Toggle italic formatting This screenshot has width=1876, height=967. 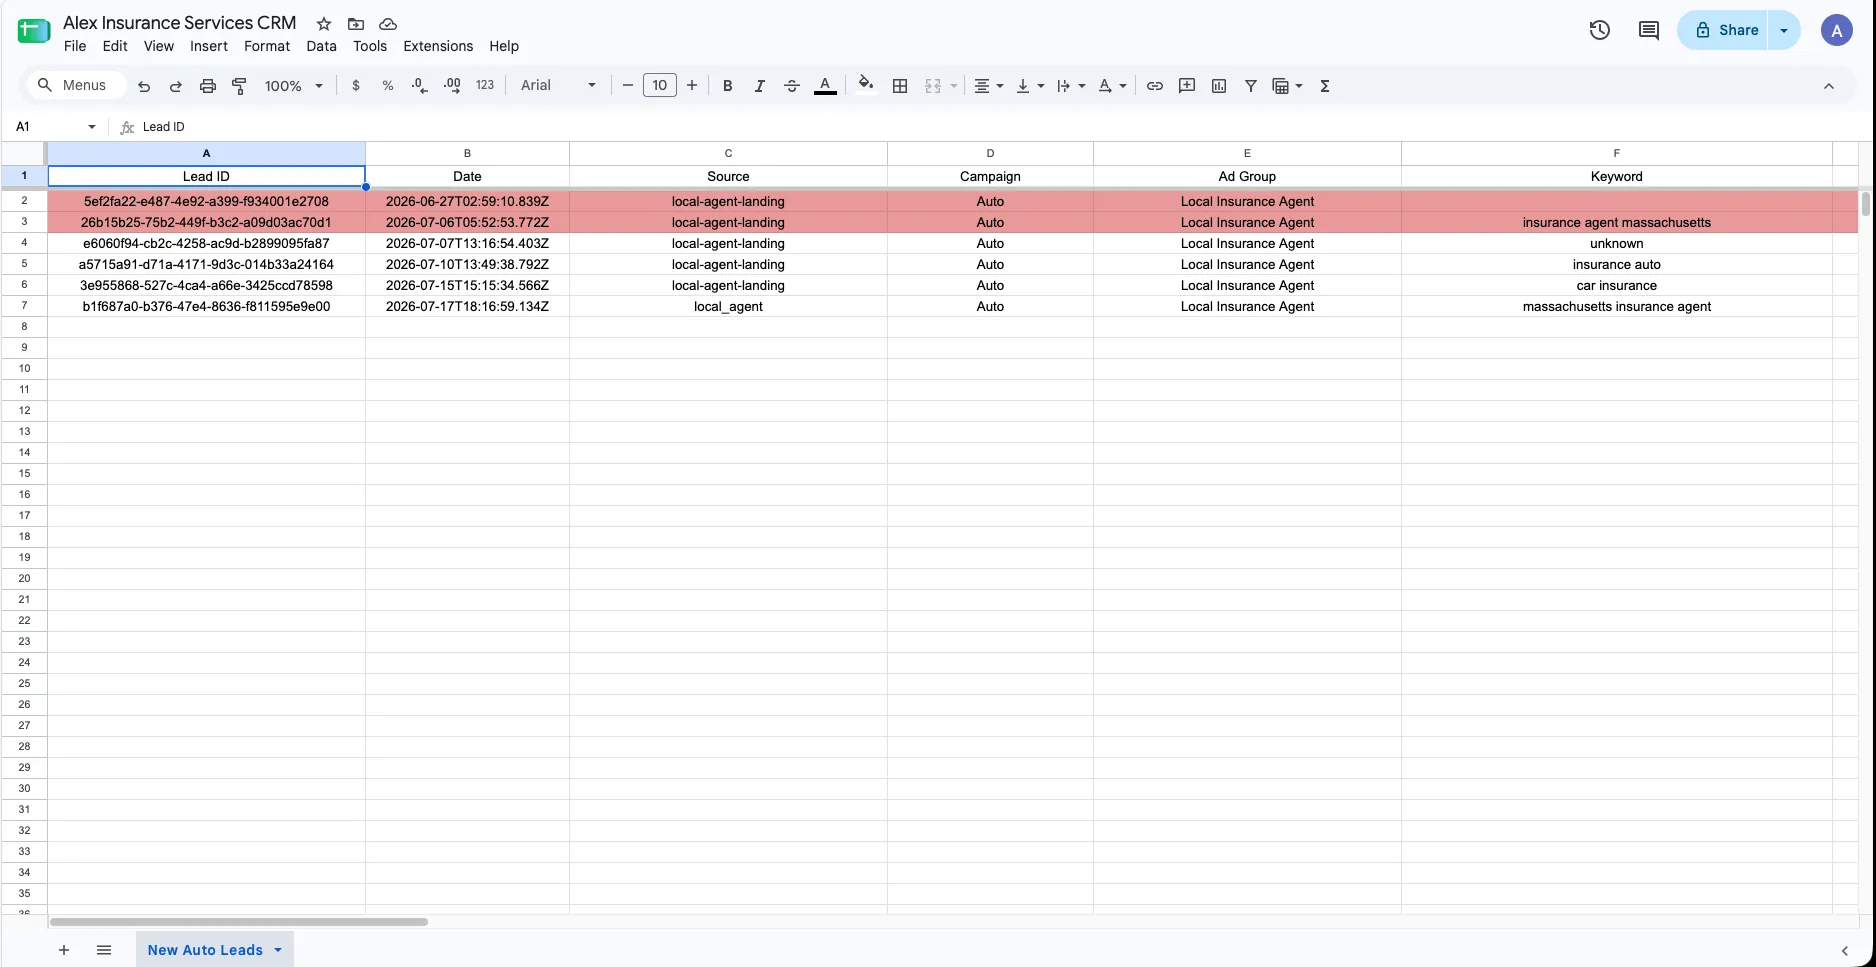click(x=760, y=86)
